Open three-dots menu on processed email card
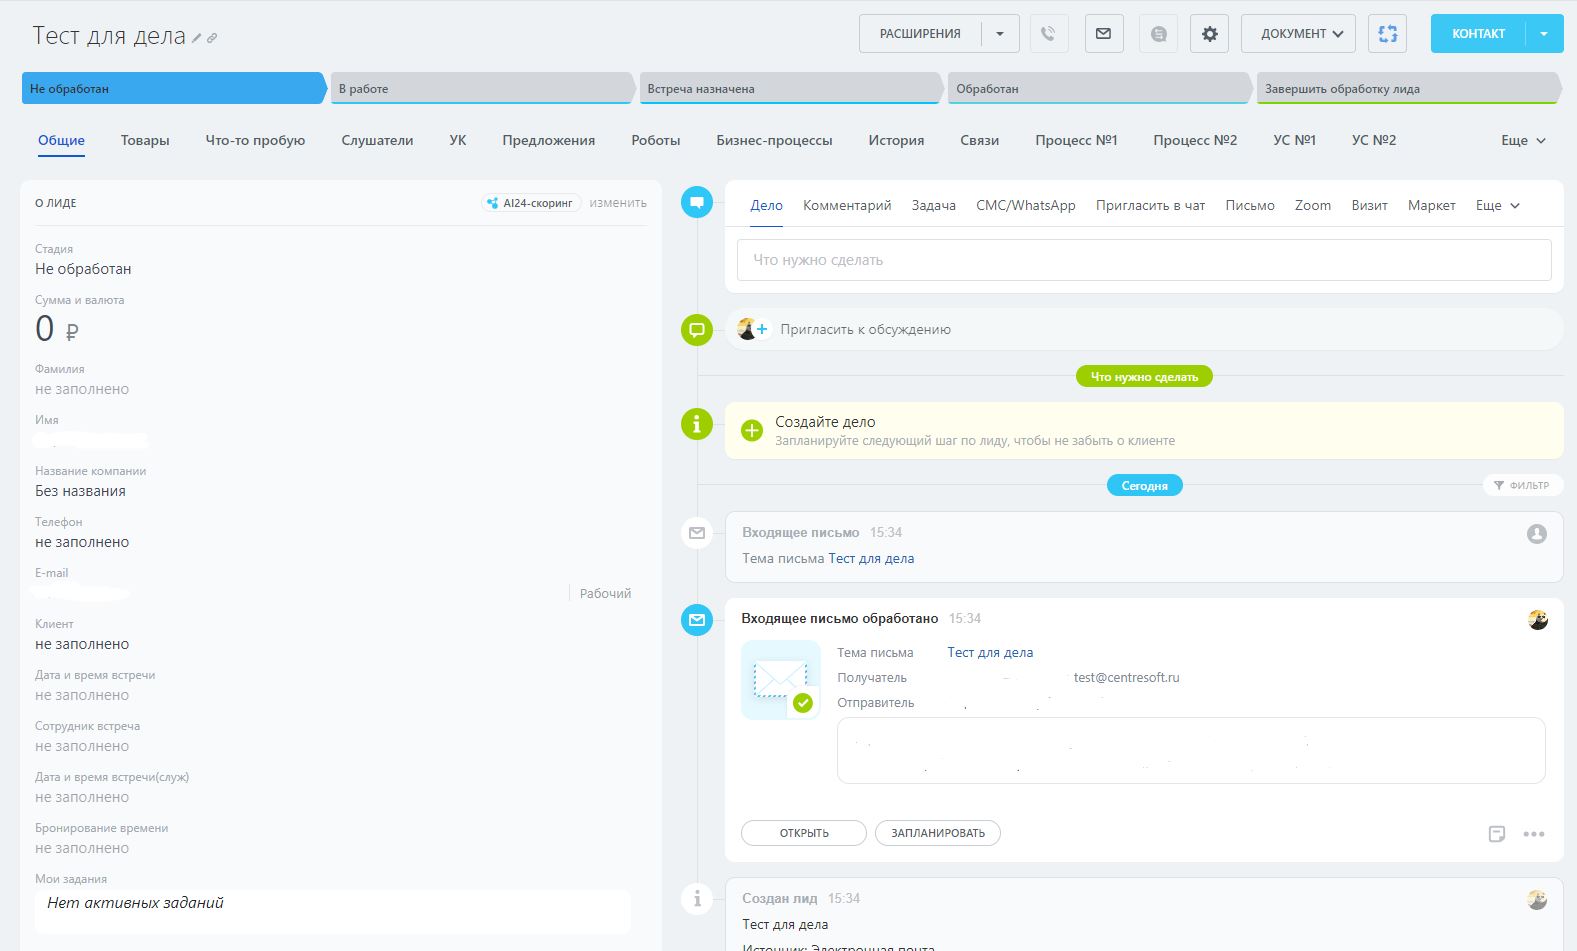This screenshot has height=951, width=1577. [1534, 834]
